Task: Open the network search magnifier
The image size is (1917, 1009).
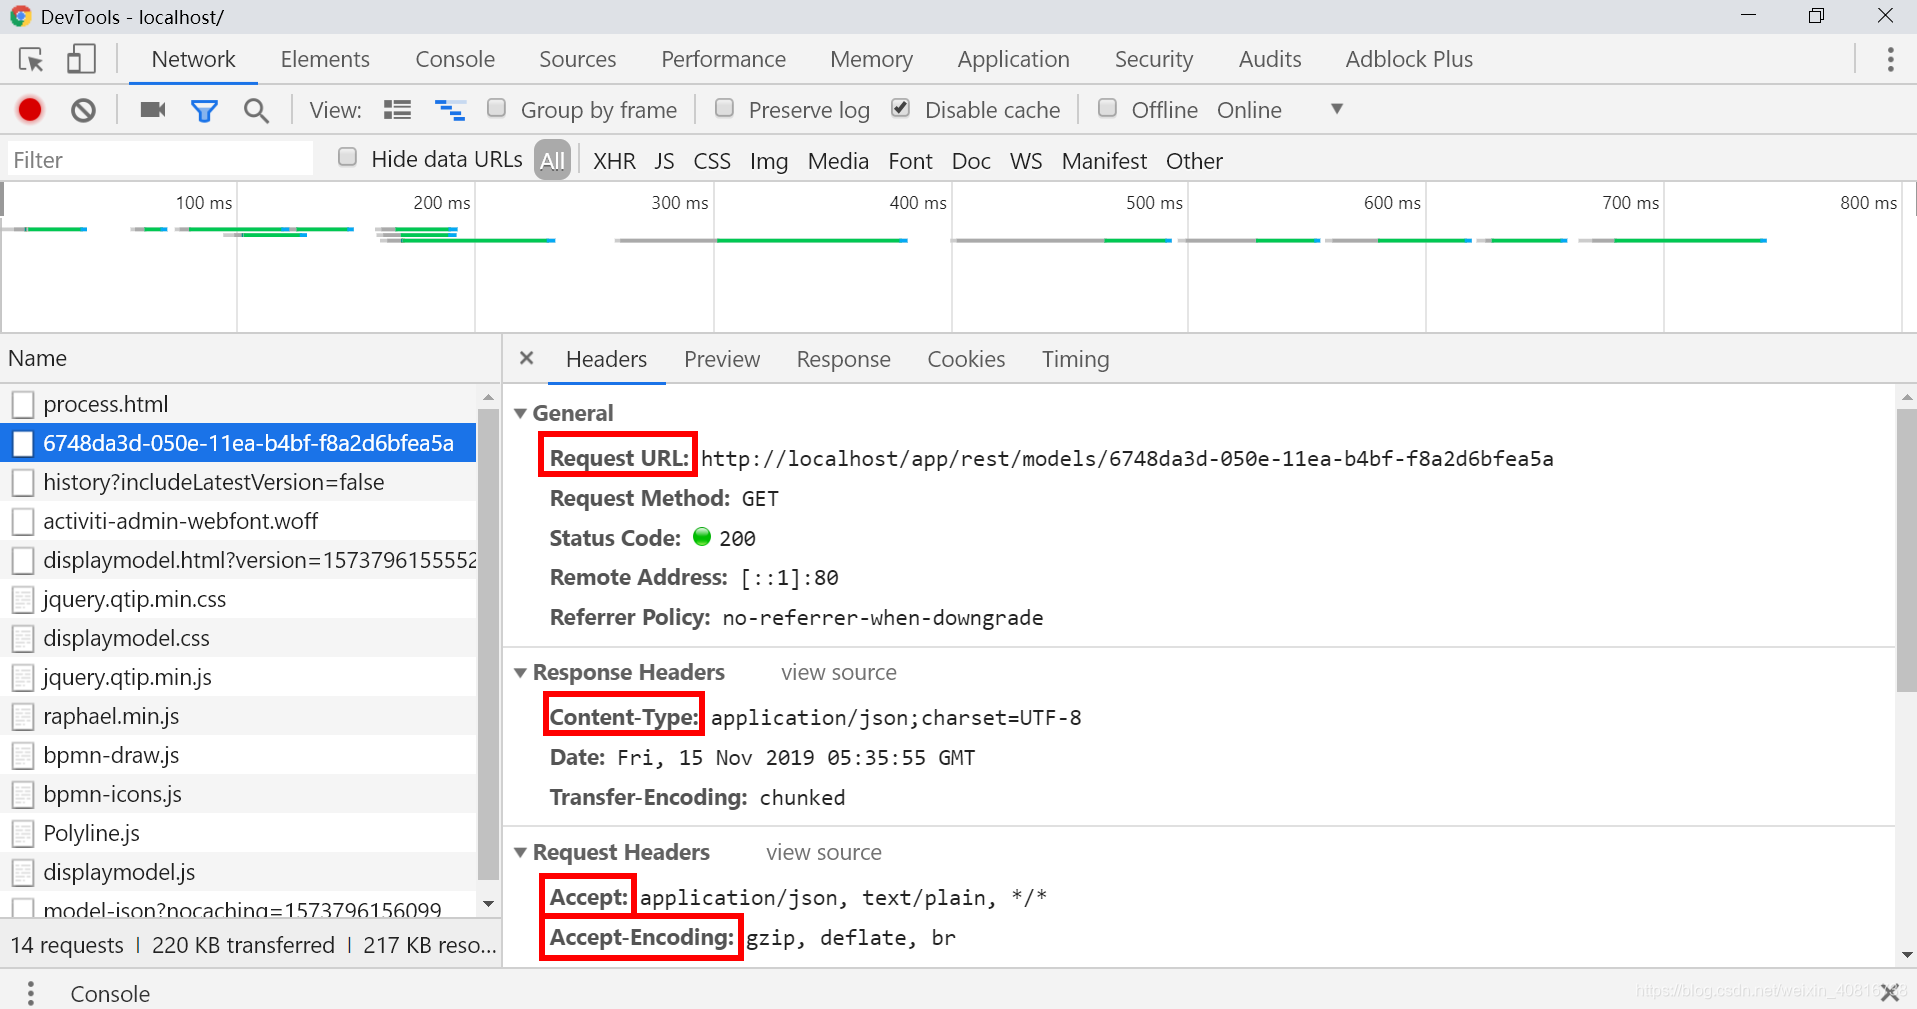Action: pyautogui.click(x=257, y=111)
